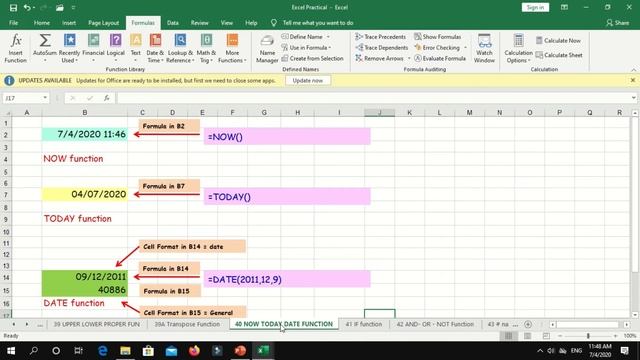
Task: Open the Insert Function dialog
Action: [x=16, y=48]
